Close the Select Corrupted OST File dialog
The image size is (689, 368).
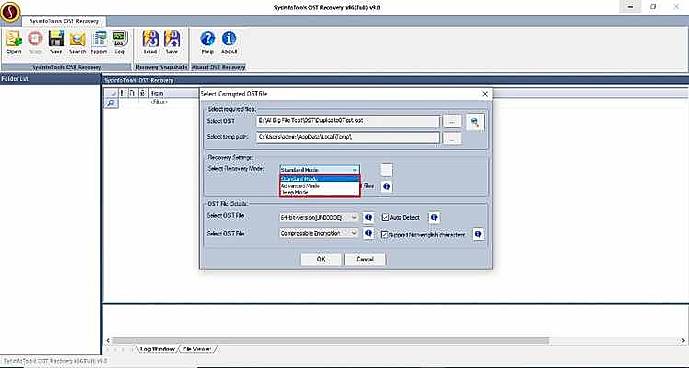point(485,94)
